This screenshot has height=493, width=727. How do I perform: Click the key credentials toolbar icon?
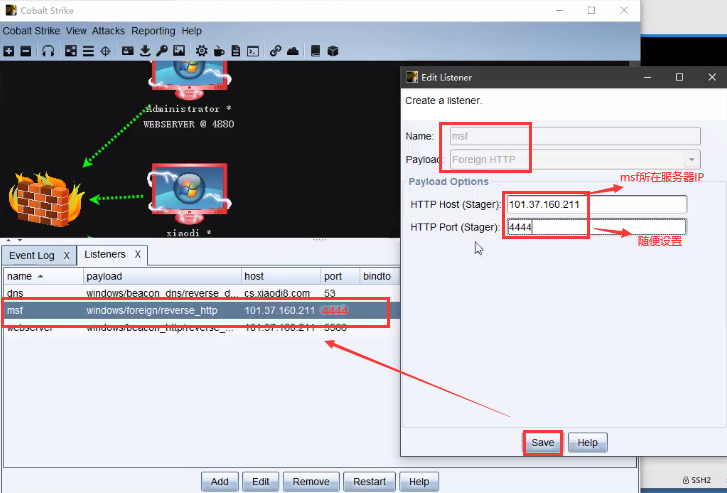coord(162,51)
